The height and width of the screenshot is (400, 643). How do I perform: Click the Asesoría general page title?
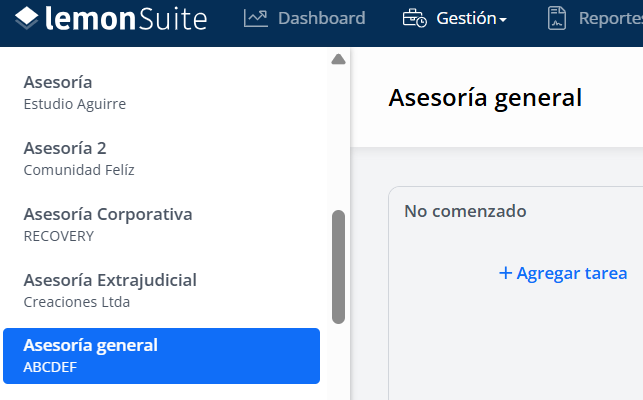(x=485, y=98)
